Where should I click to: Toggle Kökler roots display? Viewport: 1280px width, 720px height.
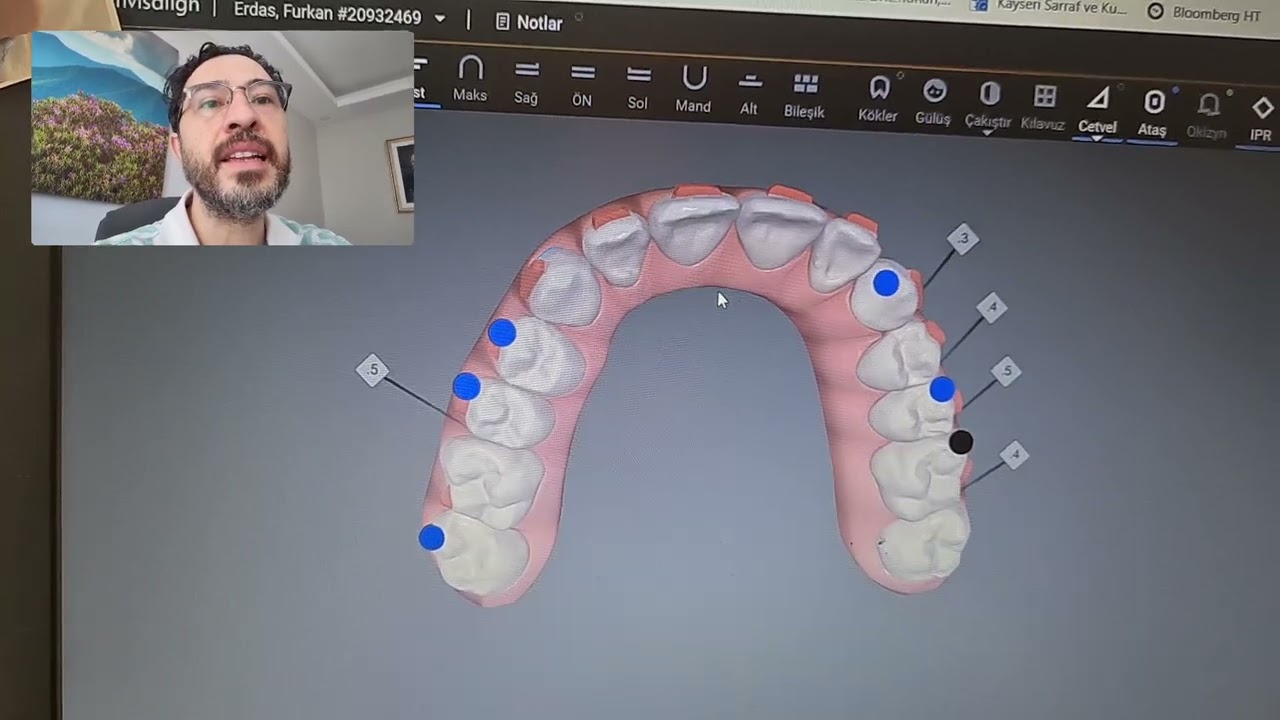[878, 100]
